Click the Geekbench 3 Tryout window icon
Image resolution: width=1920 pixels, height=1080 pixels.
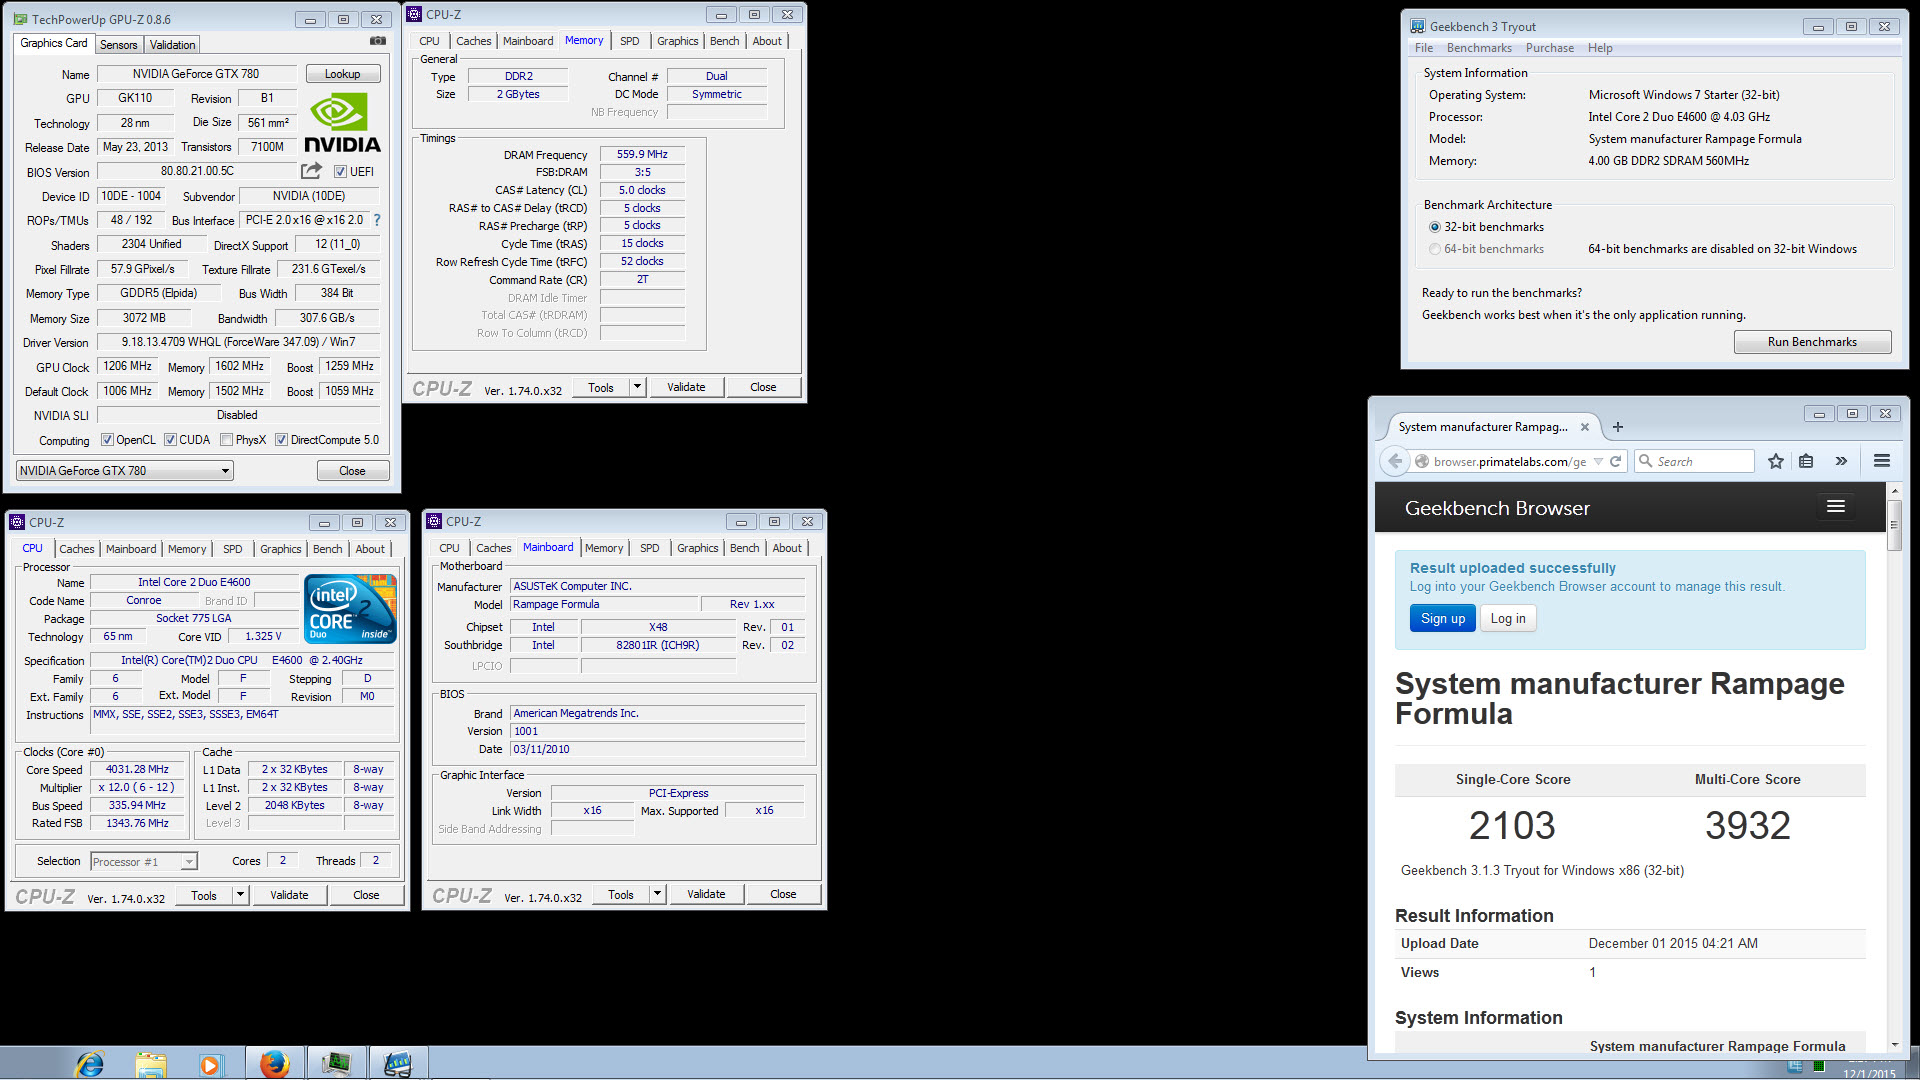point(1417,26)
